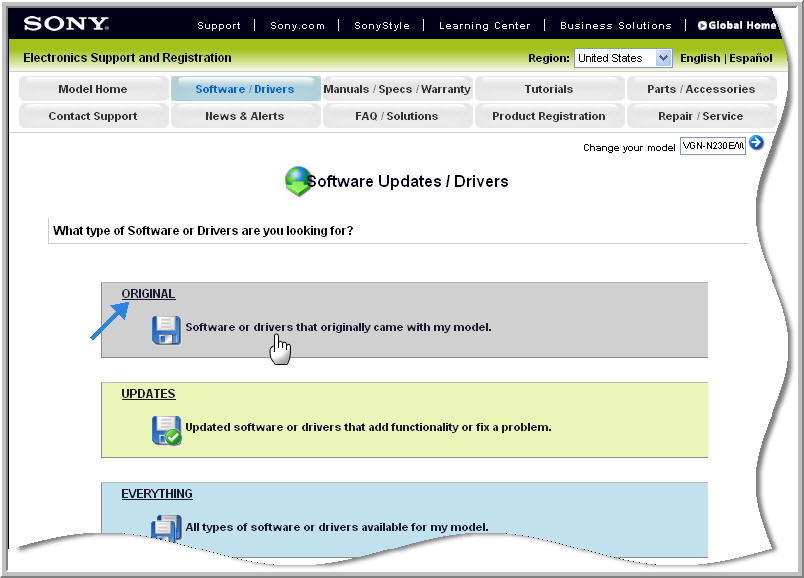Viewport: 804px width, 578px height.
Task: Open the Support link in top navigation
Action: point(219,26)
